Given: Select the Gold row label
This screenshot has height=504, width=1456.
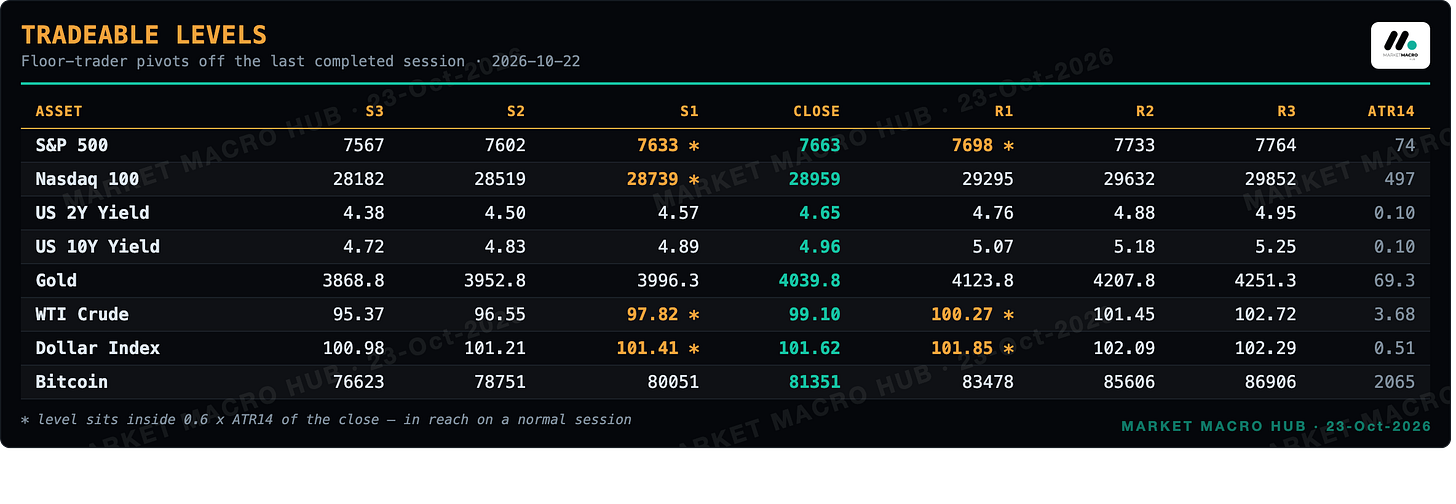Looking at the screenshot, I should (56, 280).
